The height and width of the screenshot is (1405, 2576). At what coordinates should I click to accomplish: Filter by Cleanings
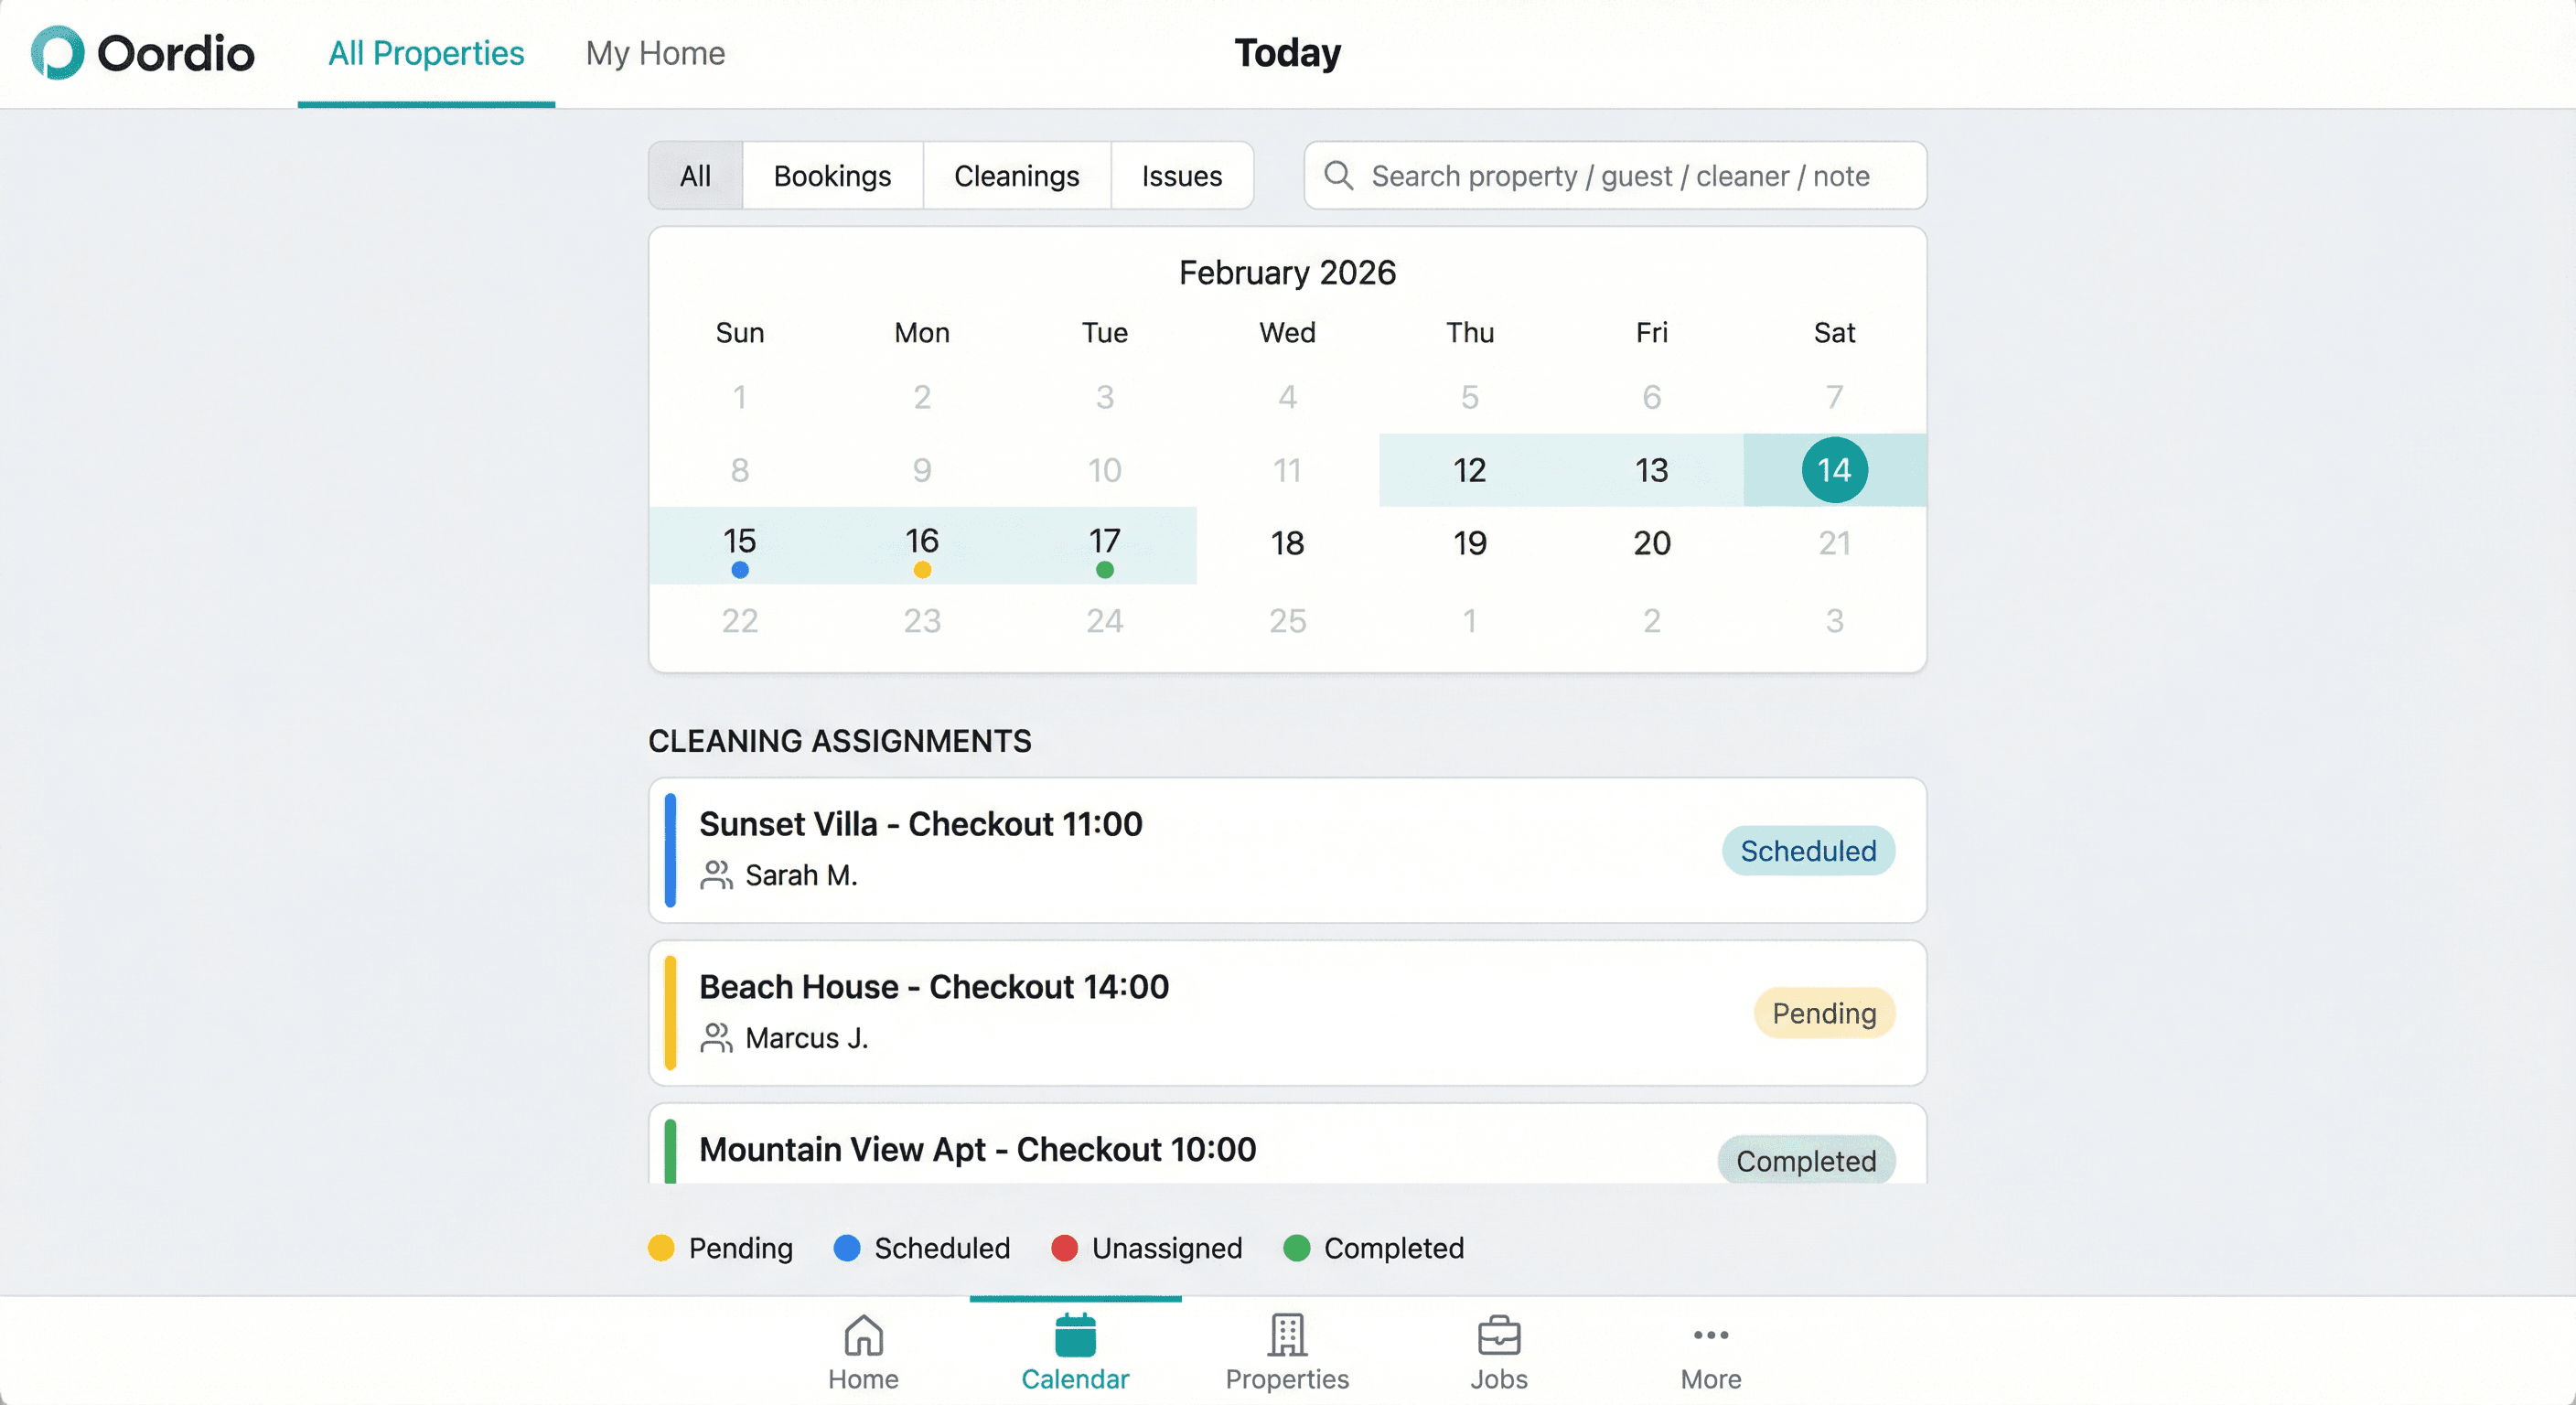(x=1016, y=176)
